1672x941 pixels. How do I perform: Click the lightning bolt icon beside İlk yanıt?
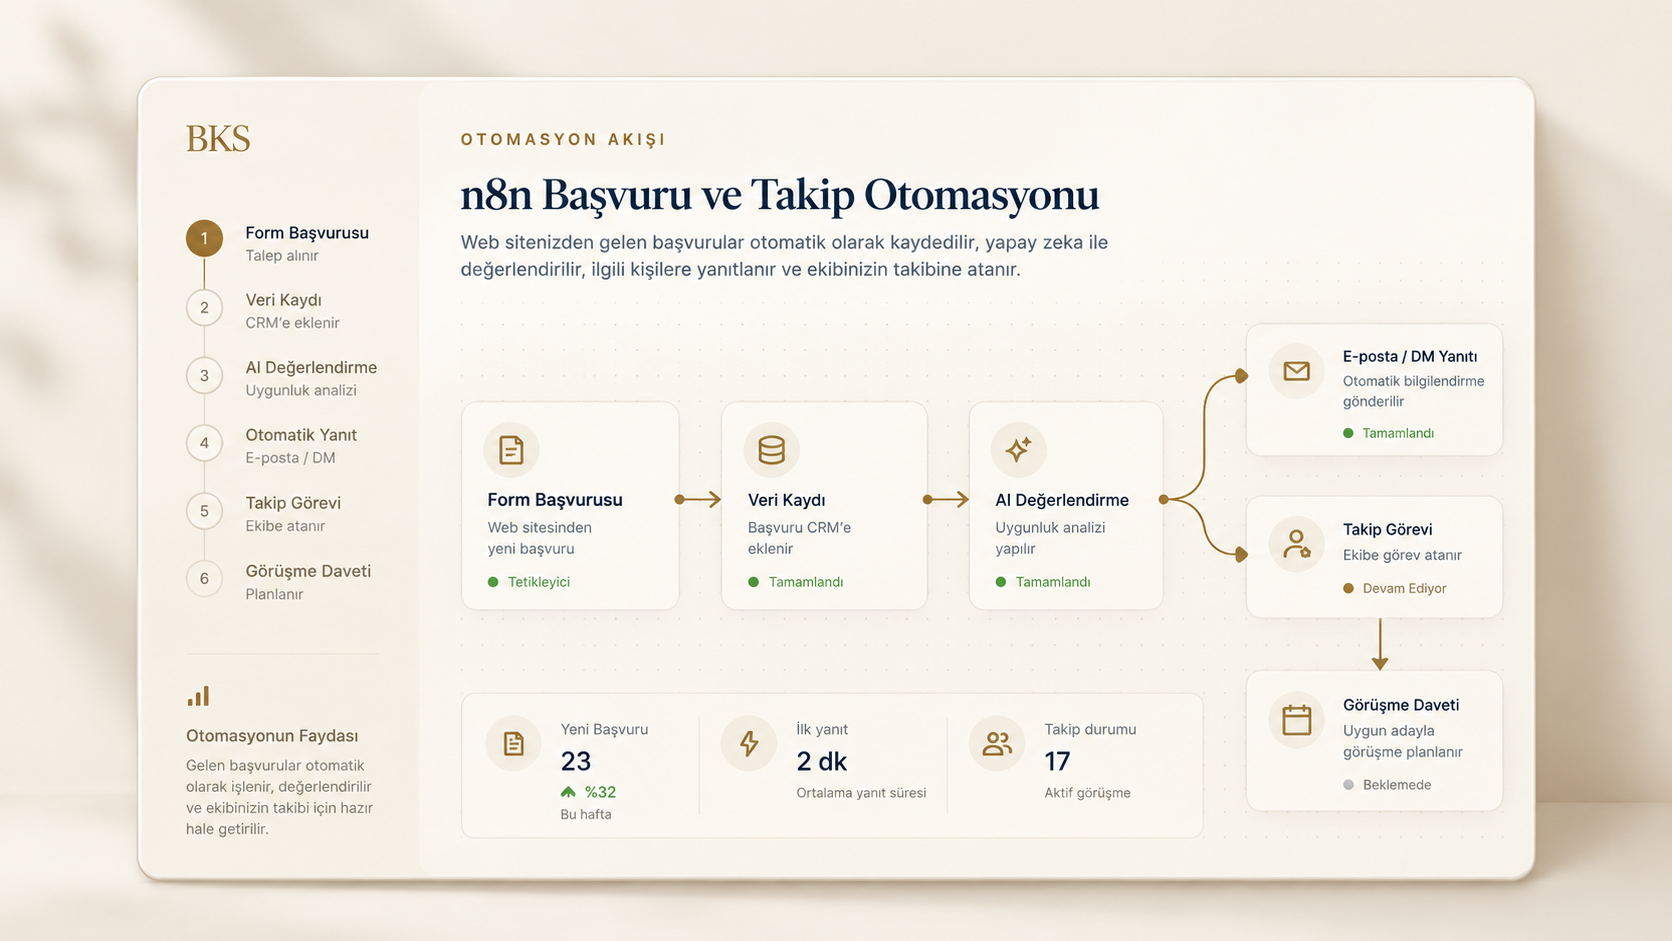click(x=748, y=743)
